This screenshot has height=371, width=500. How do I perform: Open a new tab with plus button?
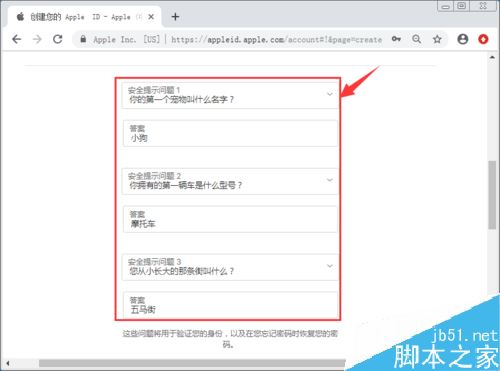(x=175, y=16)
